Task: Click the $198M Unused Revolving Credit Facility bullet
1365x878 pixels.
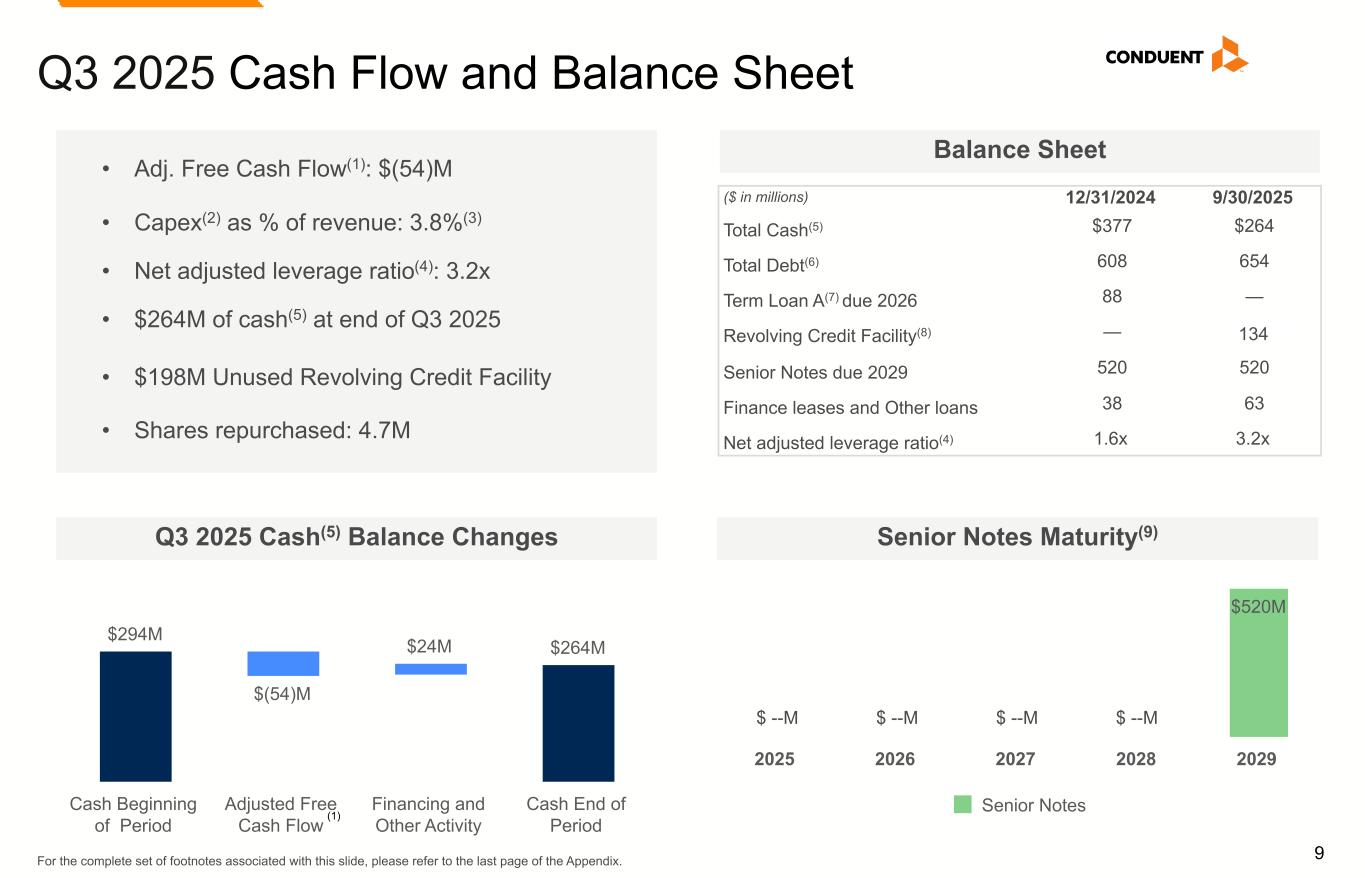Action: (342, 377)
